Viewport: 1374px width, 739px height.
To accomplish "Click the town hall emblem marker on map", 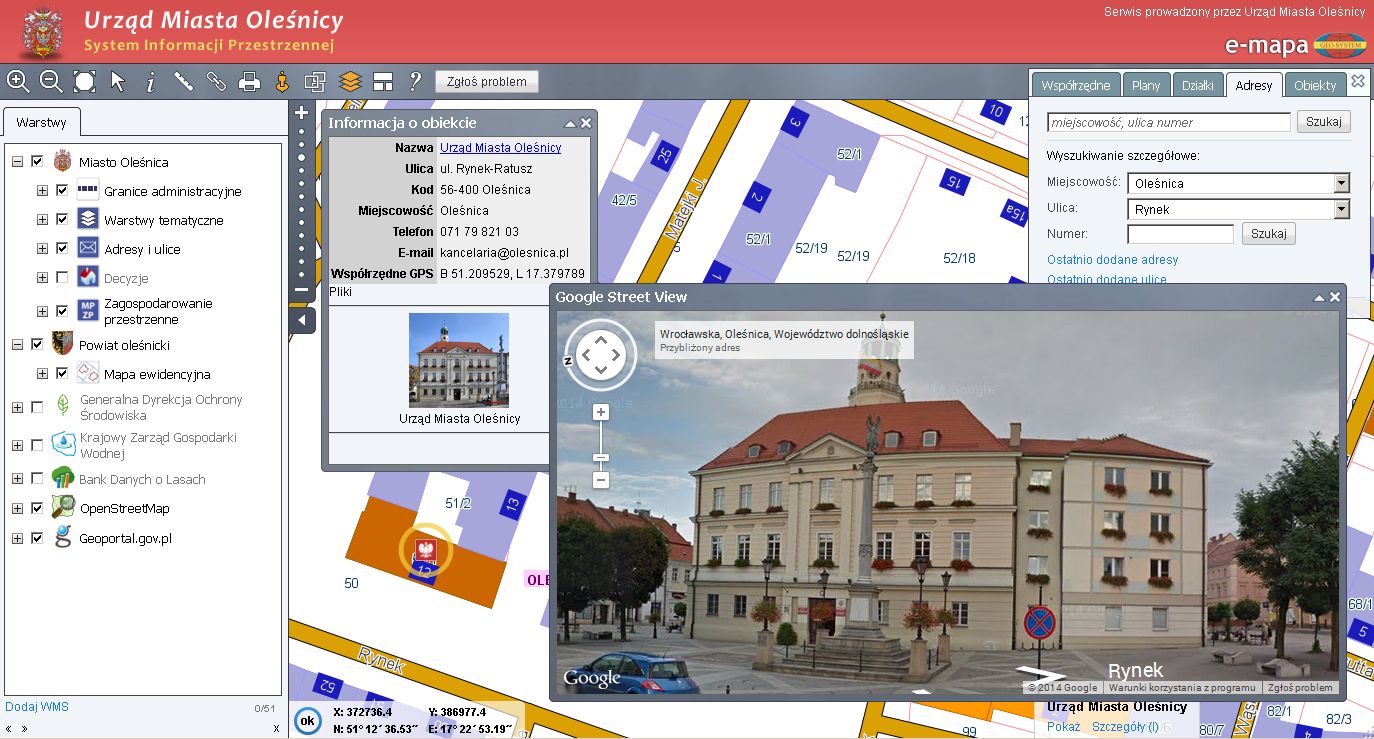I will [426, 550].
